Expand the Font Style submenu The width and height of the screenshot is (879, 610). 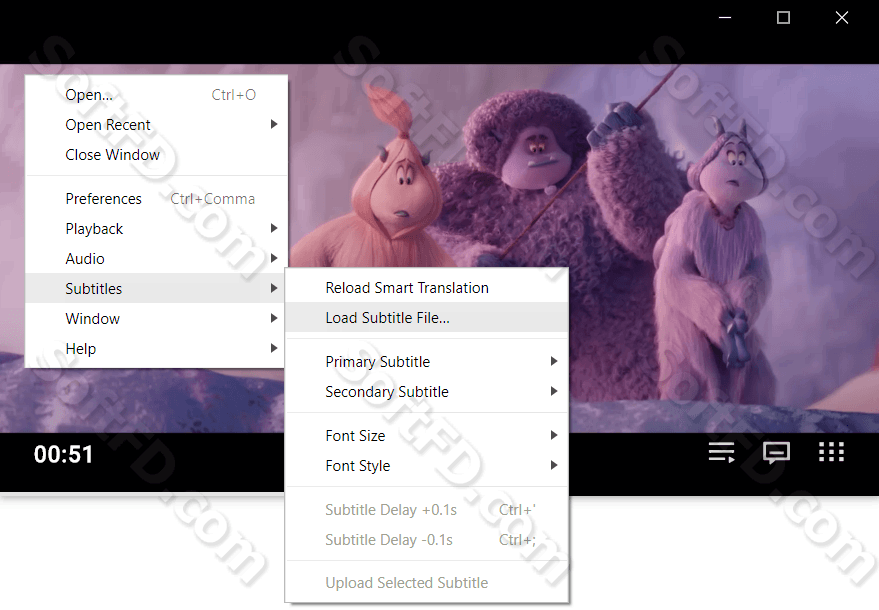pos(427,465)
